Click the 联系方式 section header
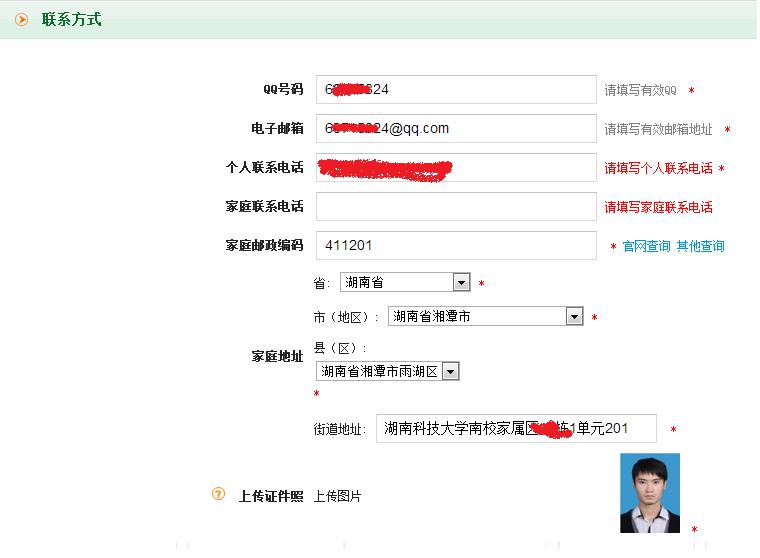The image size is (760, 558). [71, 19]
